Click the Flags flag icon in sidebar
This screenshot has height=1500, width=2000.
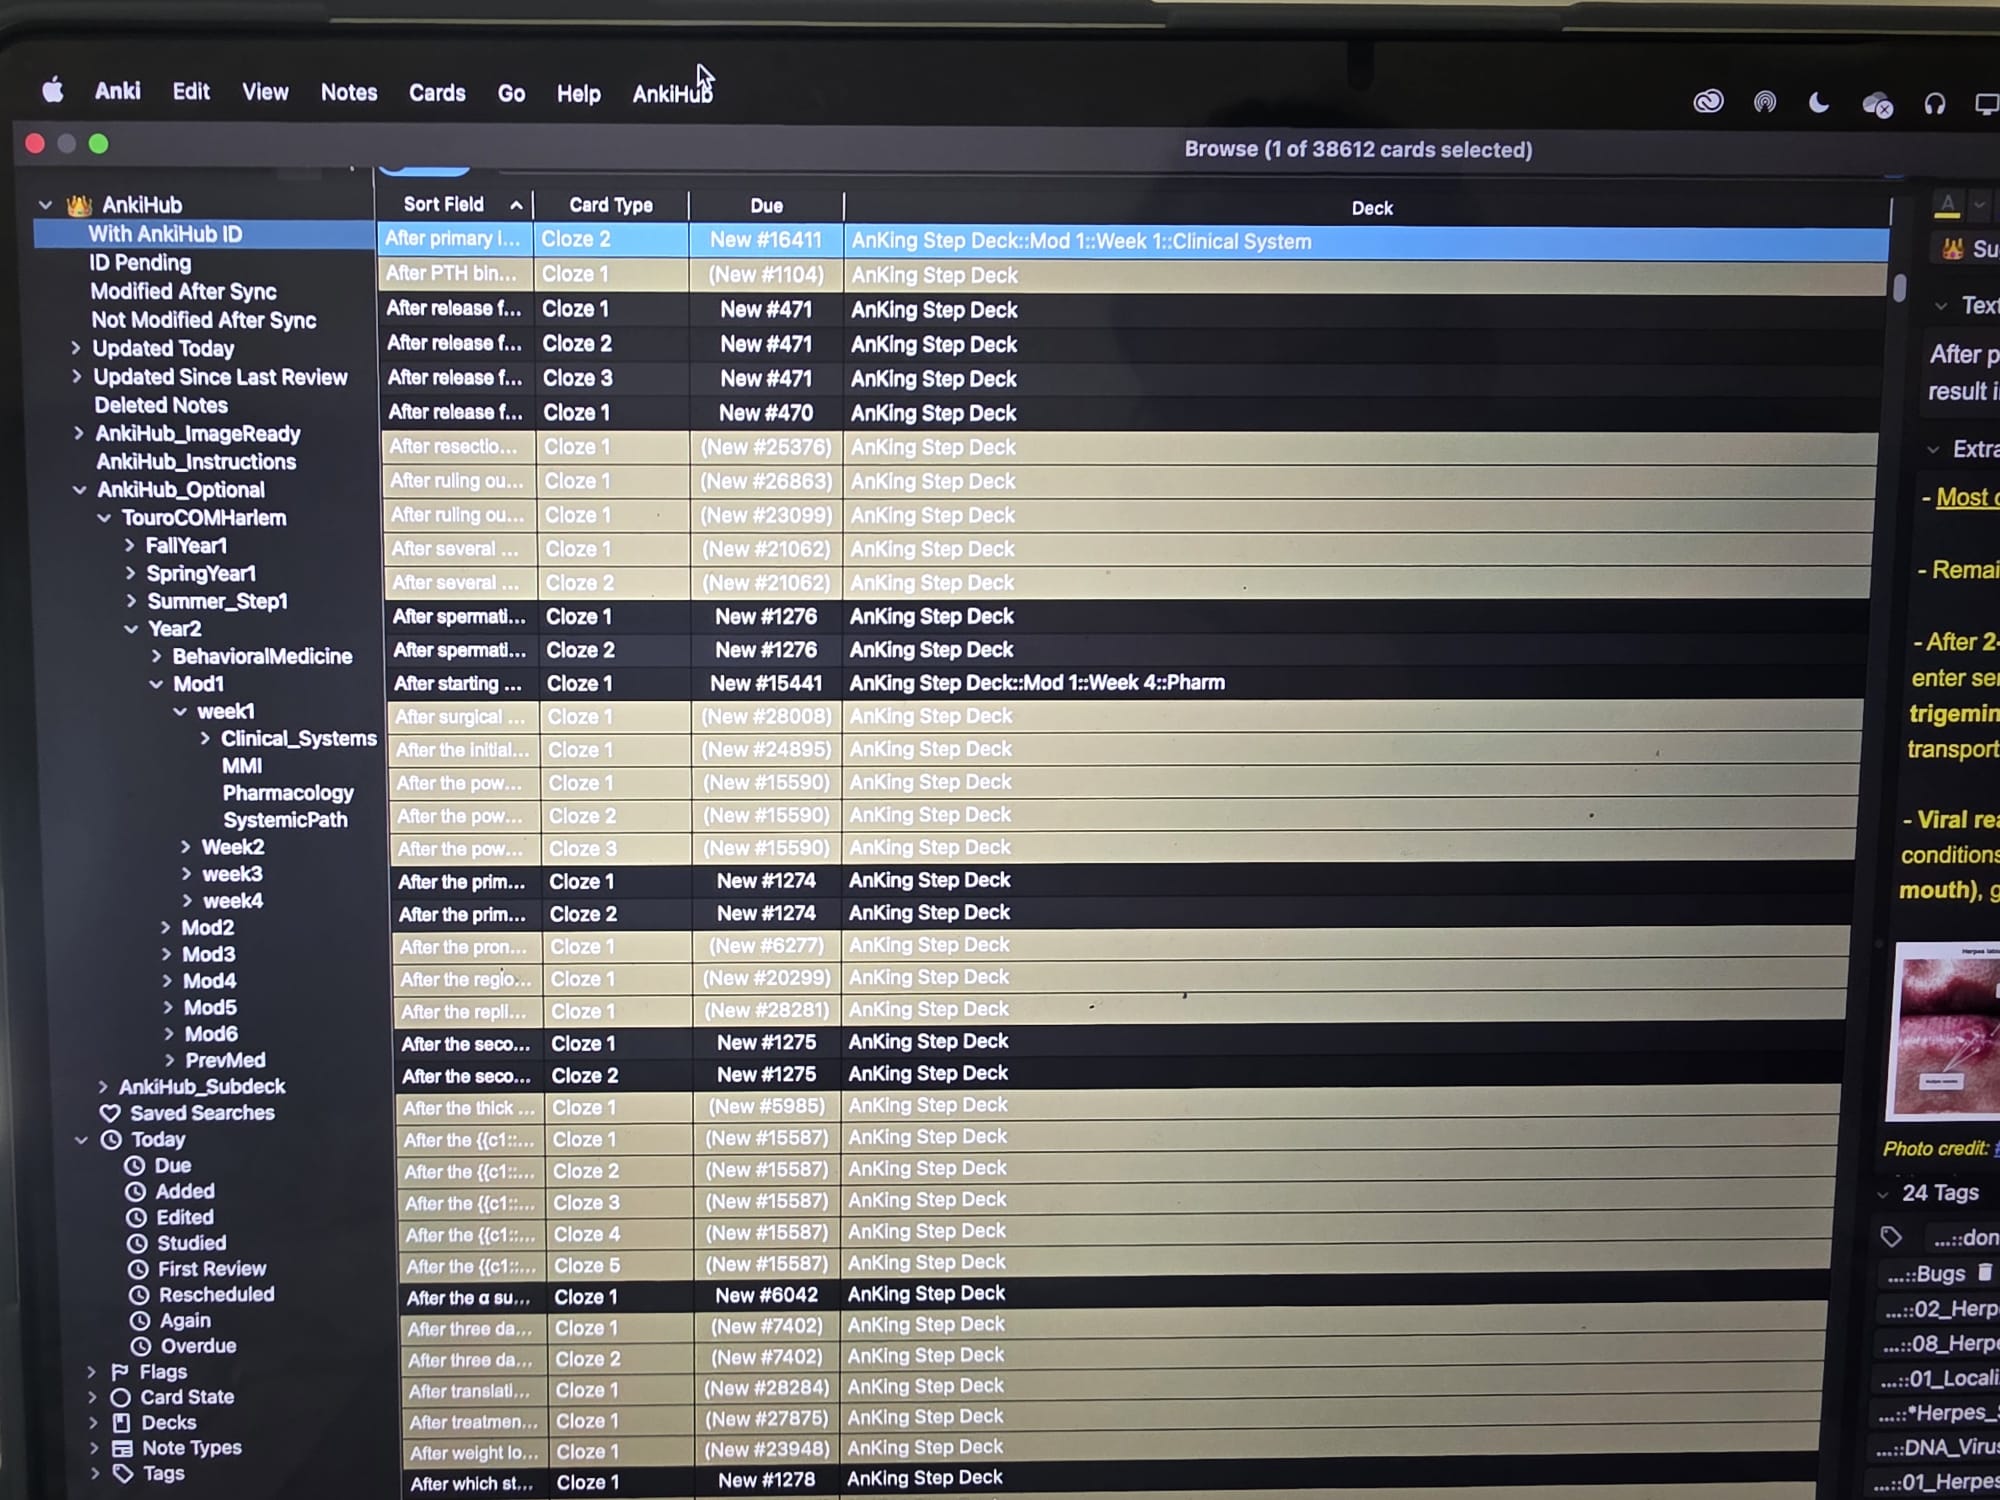[x=121, y=1371]
